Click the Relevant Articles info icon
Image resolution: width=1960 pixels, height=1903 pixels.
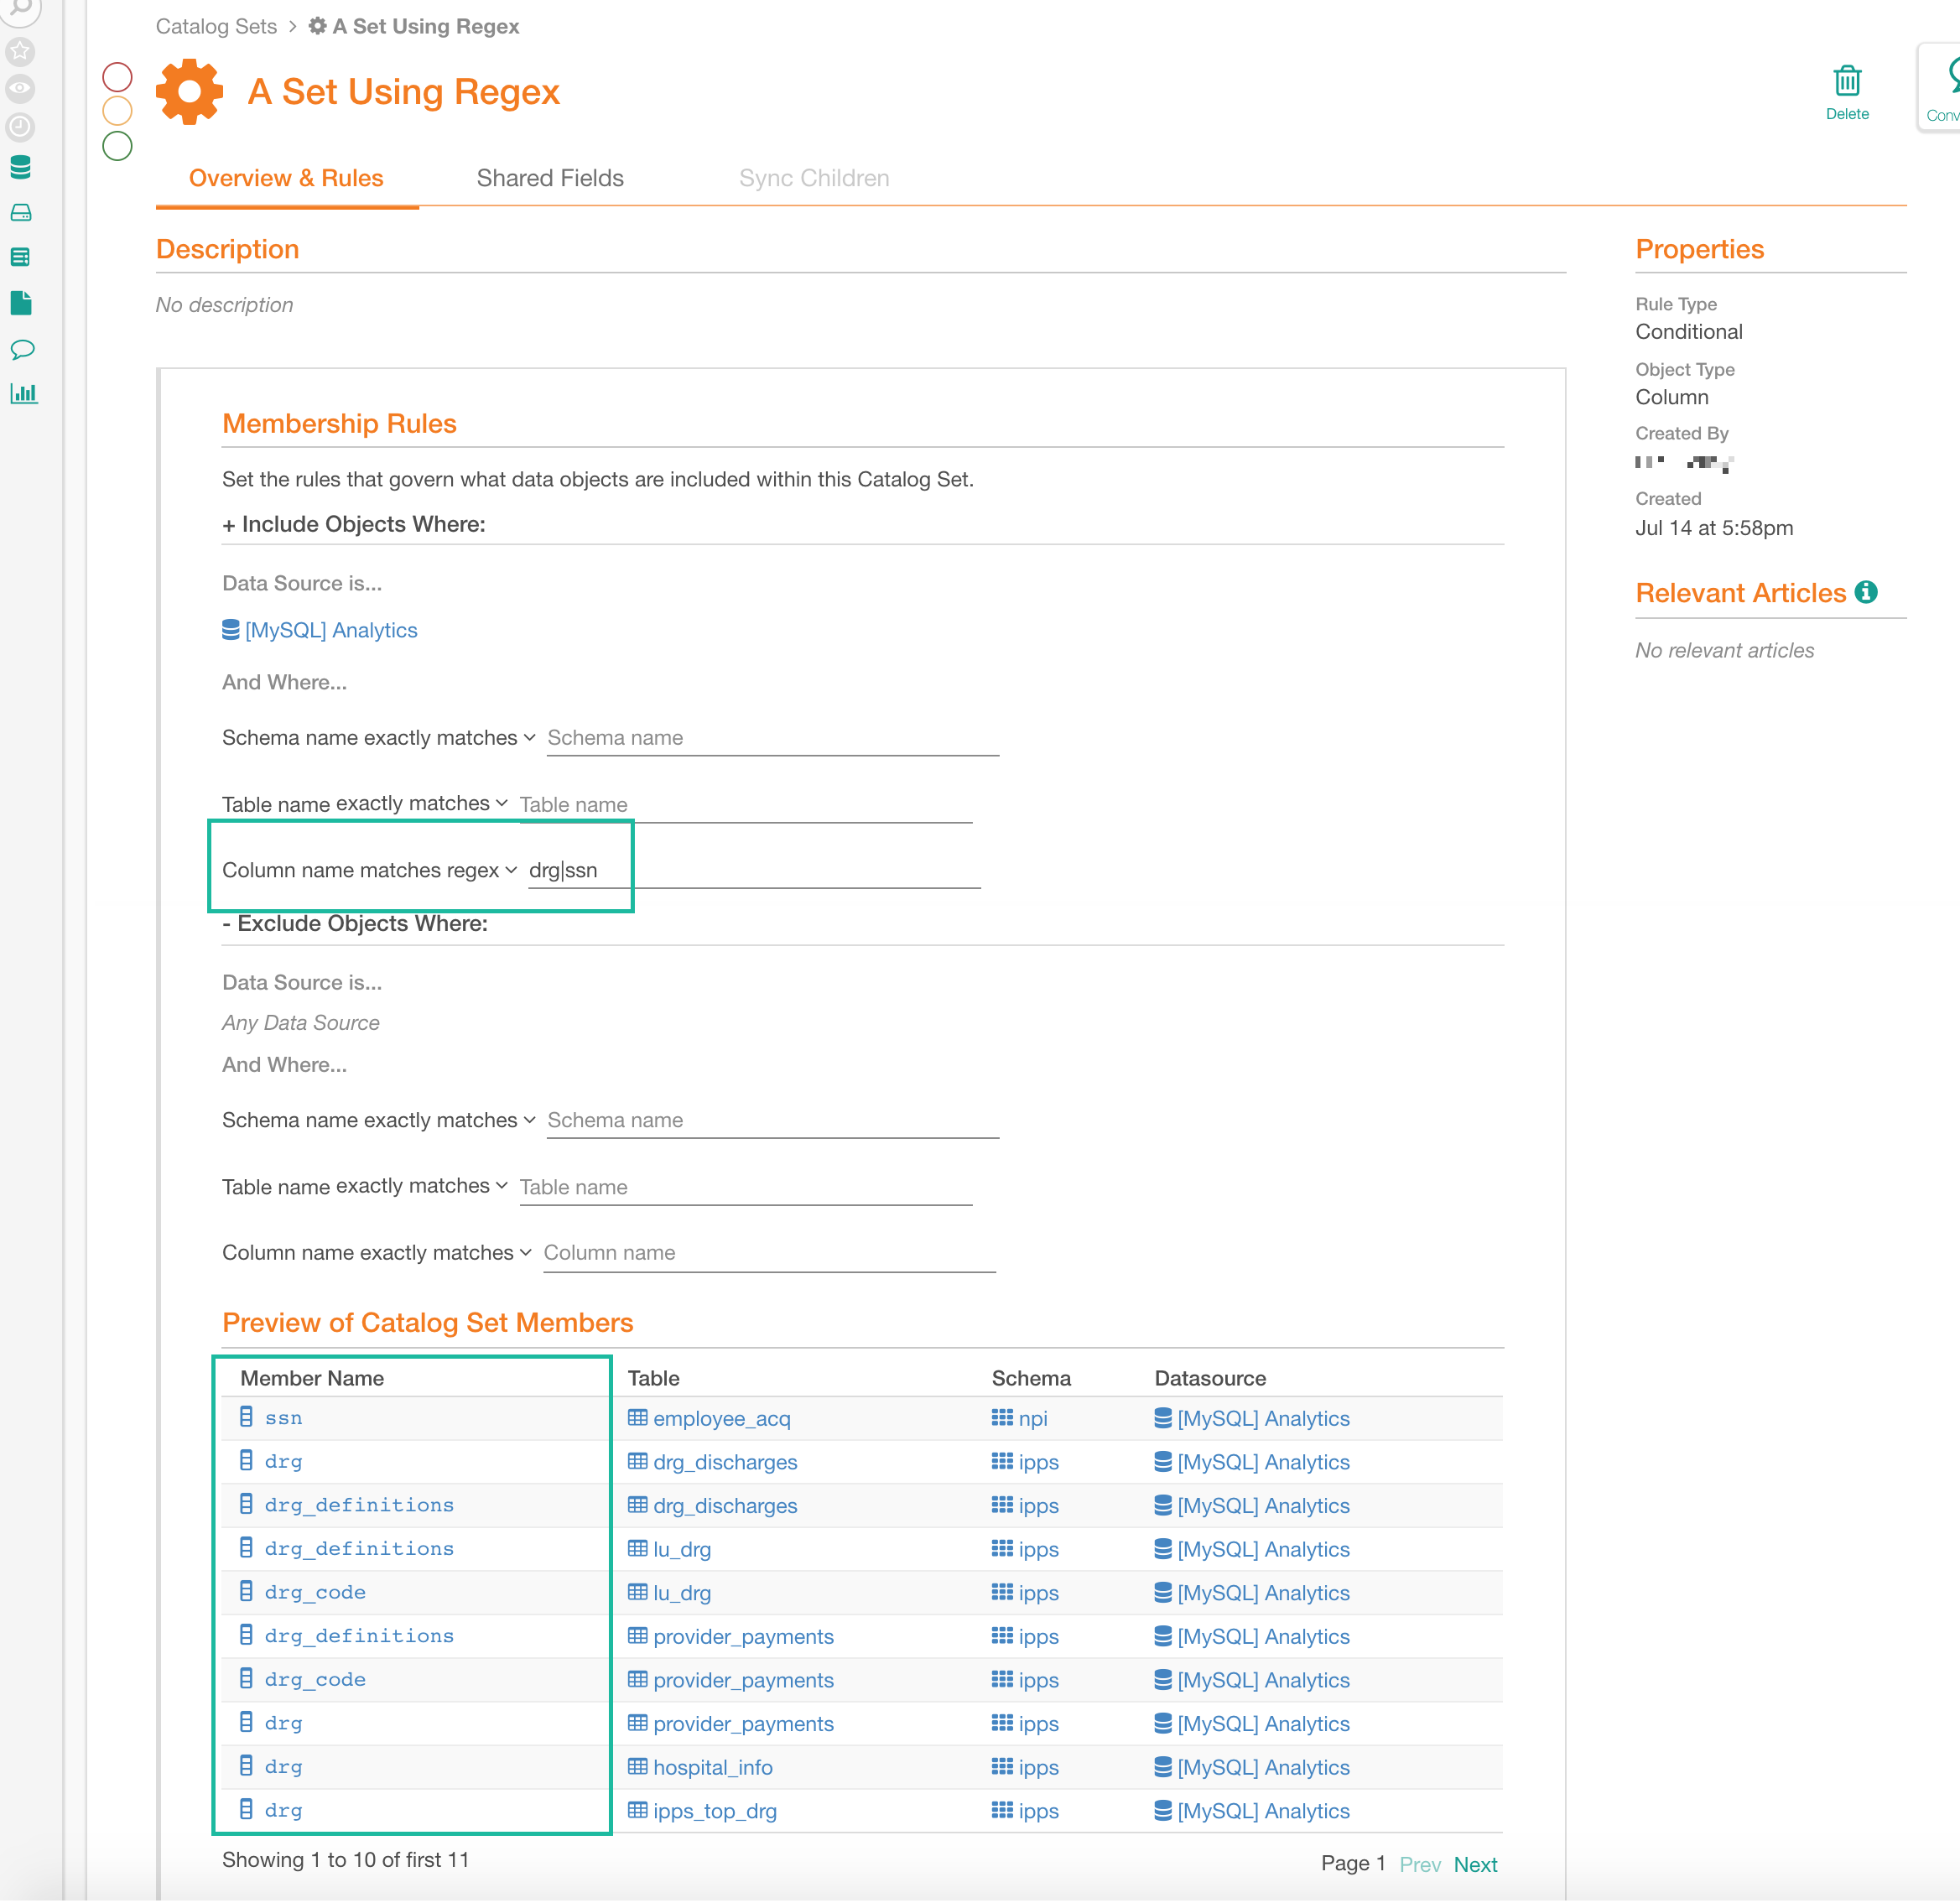click(x=1865, y=592)
